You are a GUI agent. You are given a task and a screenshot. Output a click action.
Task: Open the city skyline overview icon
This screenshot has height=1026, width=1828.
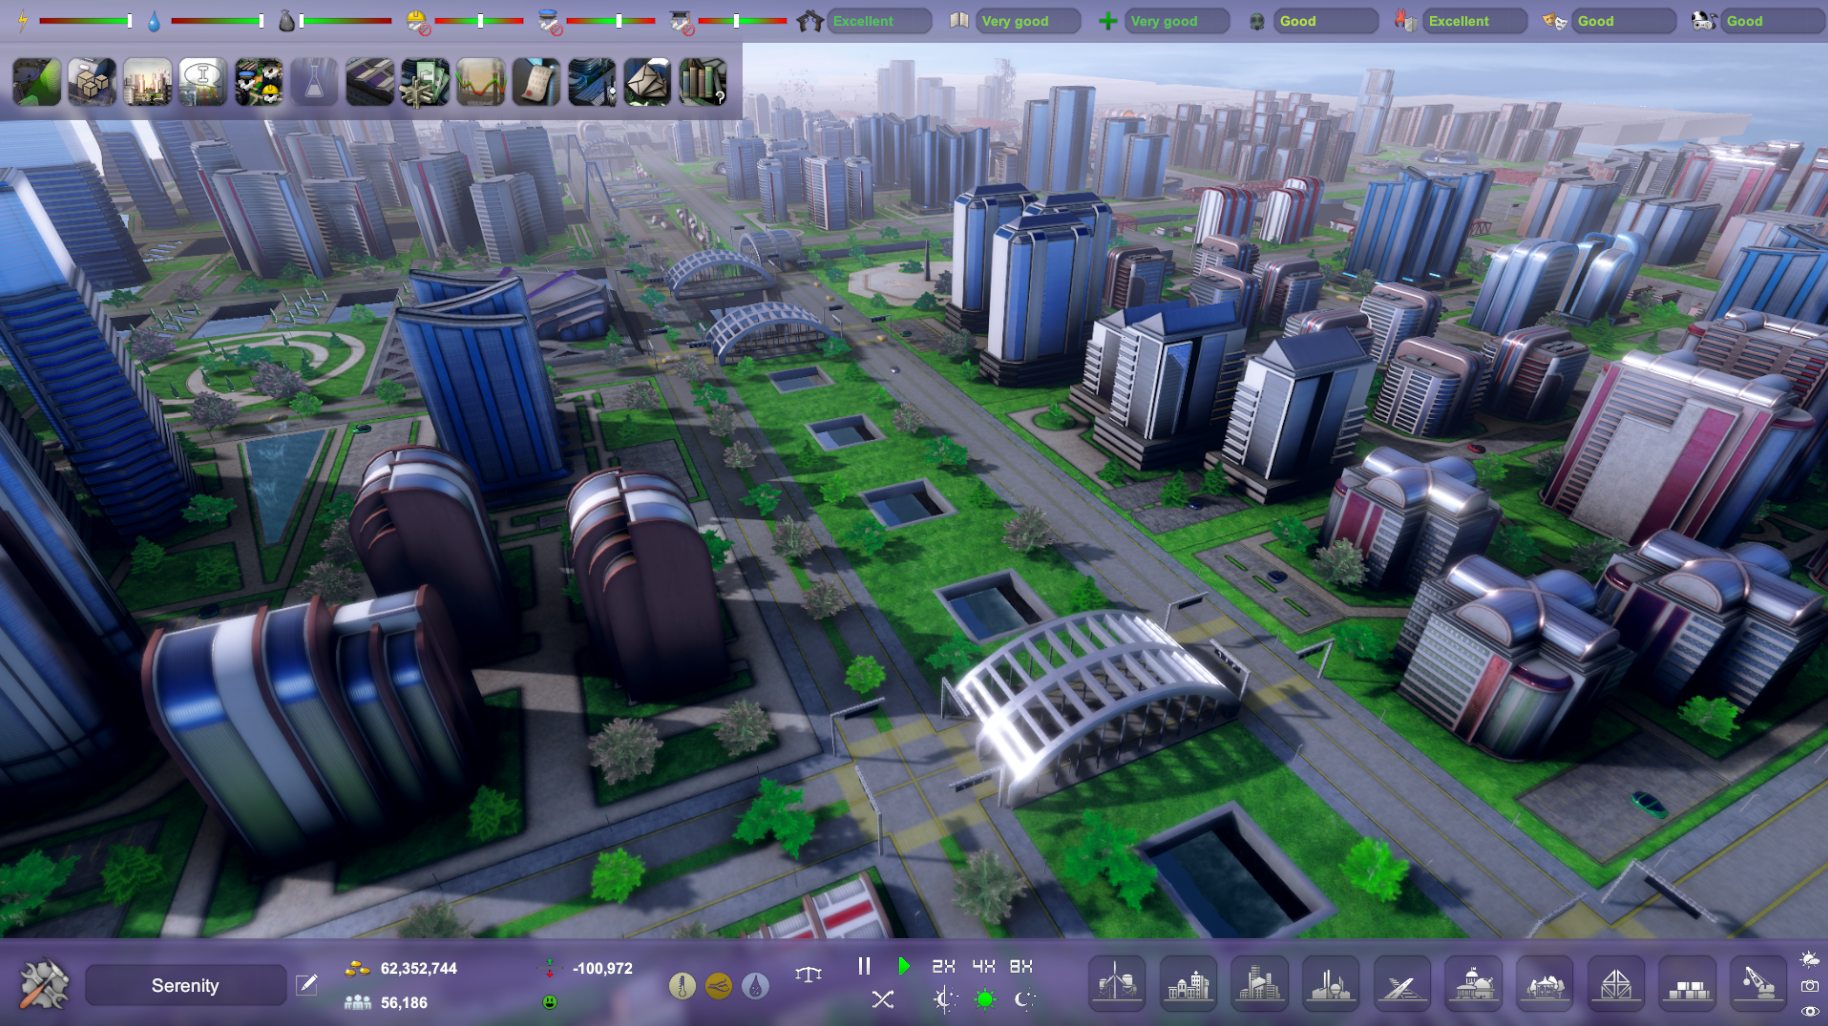[147, 81]
